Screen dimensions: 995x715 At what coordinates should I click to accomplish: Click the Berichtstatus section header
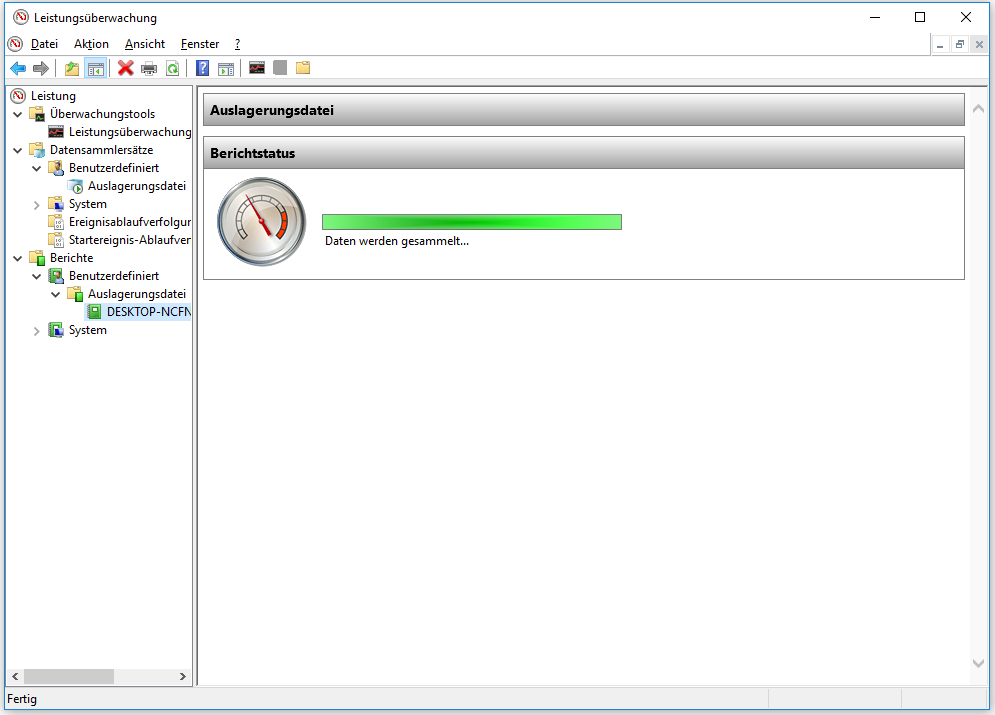tap(584, 153)
